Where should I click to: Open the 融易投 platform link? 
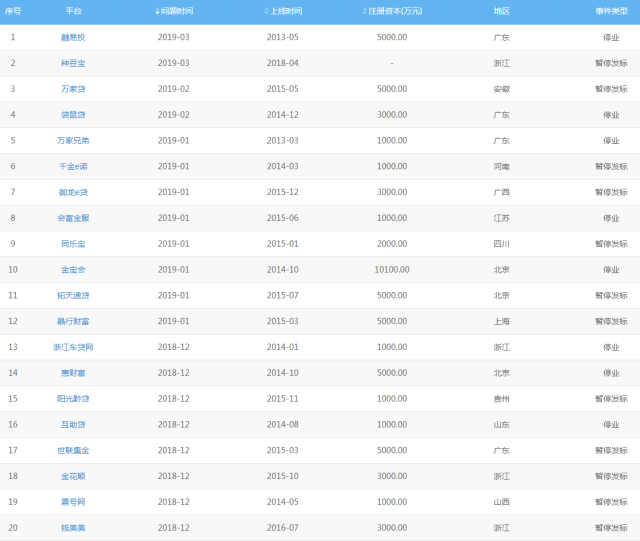click(73, 37)
